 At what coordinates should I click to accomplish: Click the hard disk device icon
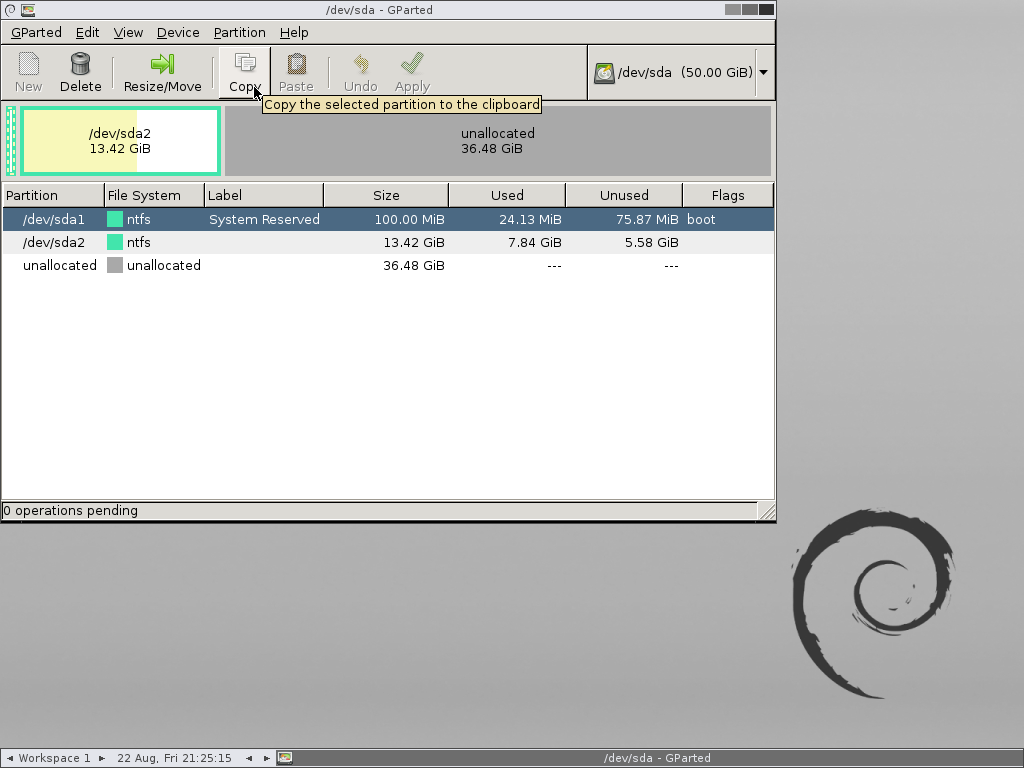pyautogui.click(x=604, y=73)
